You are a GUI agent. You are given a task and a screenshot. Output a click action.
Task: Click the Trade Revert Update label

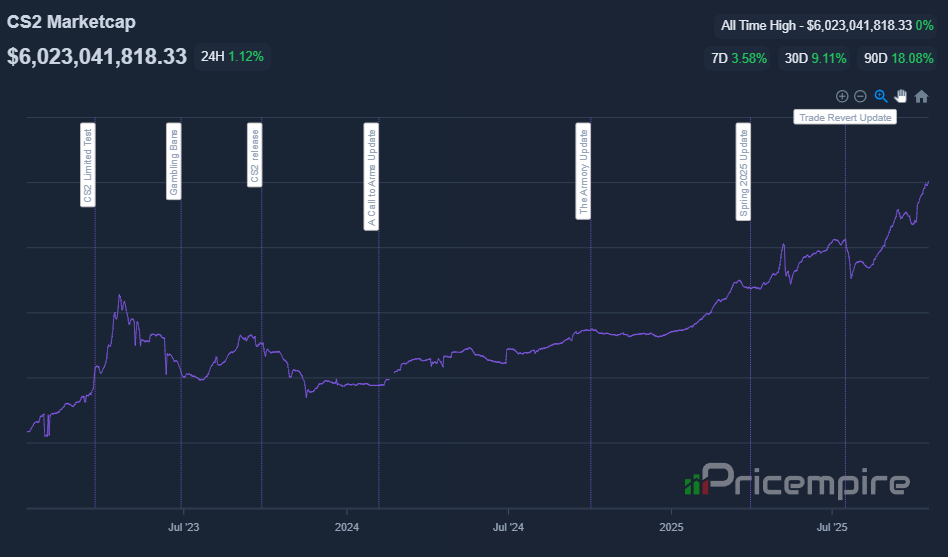click(x=845, y=117)
